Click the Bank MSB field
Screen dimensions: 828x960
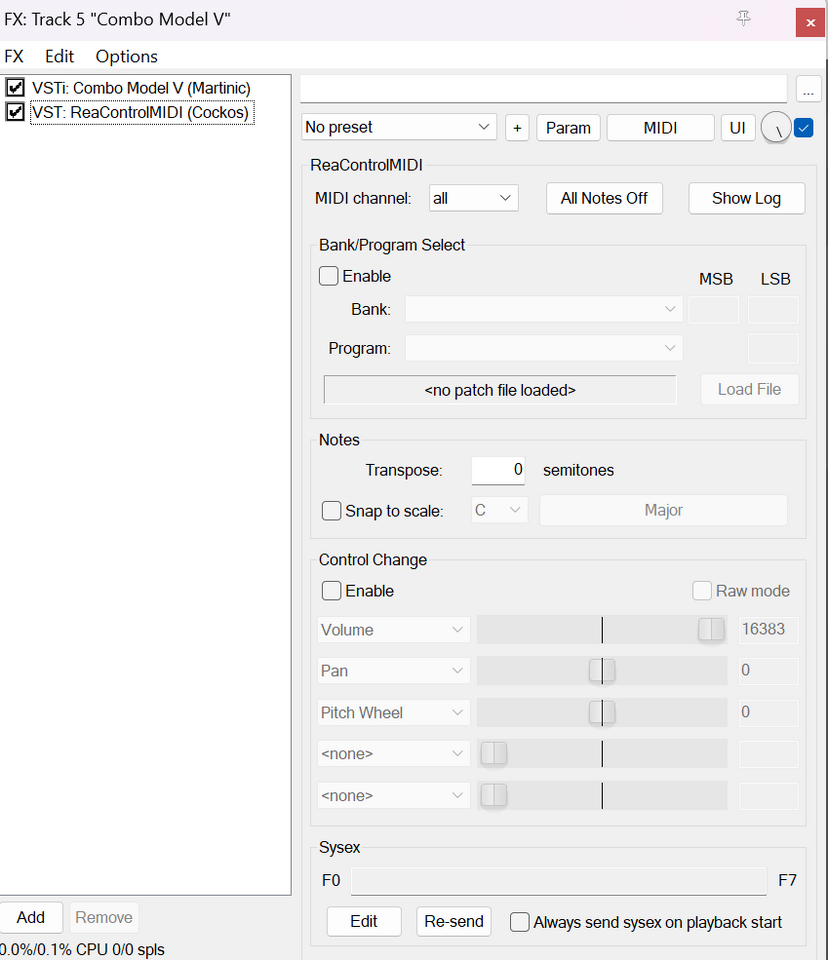[x=714, y=309]
